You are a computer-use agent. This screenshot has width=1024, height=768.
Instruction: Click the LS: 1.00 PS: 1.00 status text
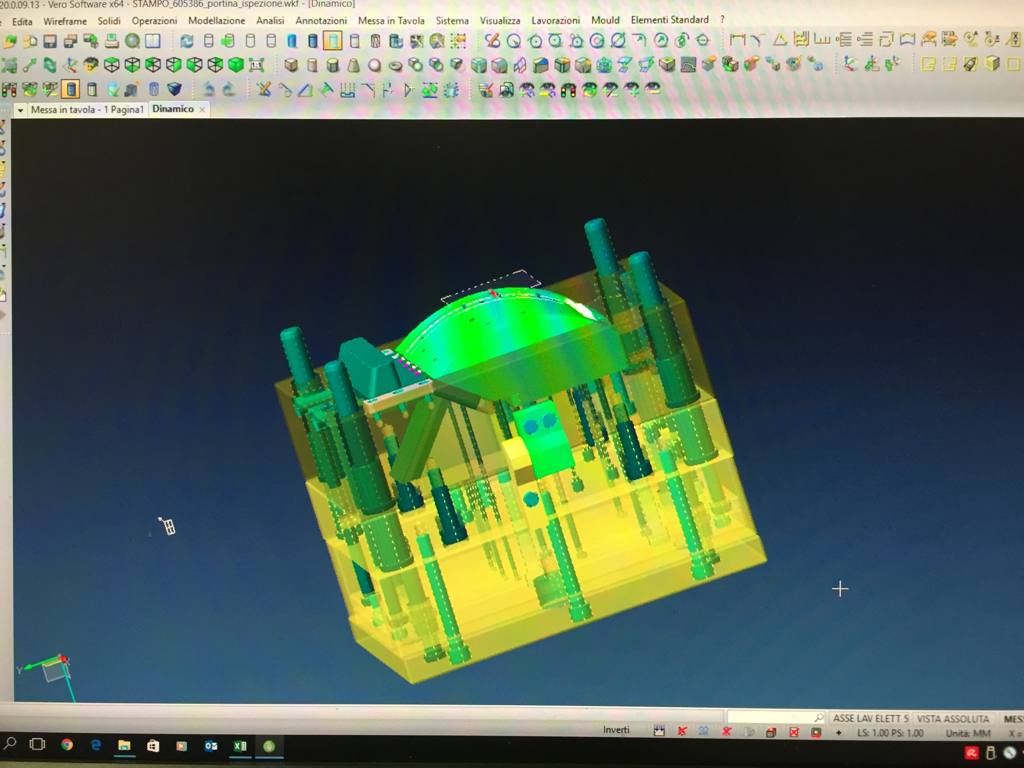pos(890,733)
